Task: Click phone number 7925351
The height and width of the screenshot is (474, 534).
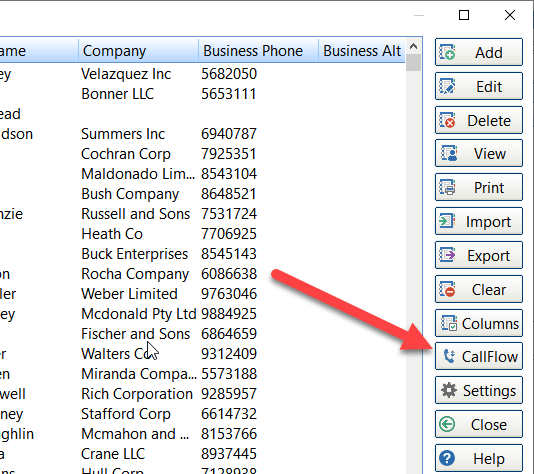Action: point(229,154)
